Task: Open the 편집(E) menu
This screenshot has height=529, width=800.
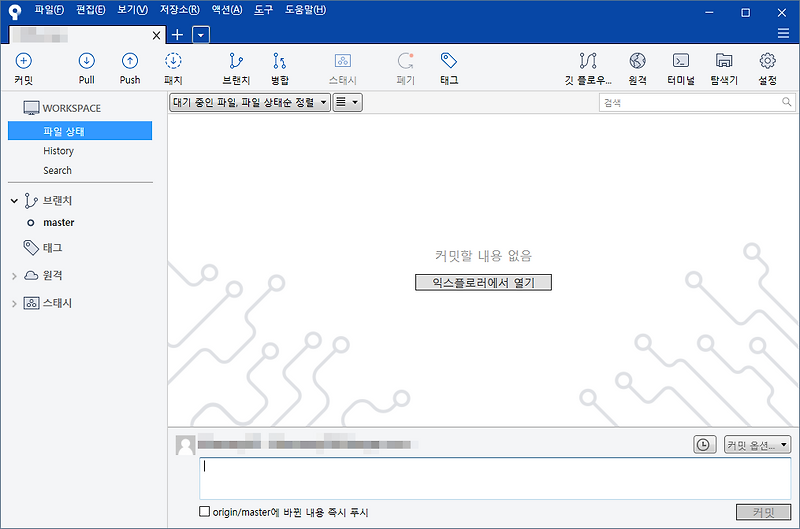Action: (91, 10)
